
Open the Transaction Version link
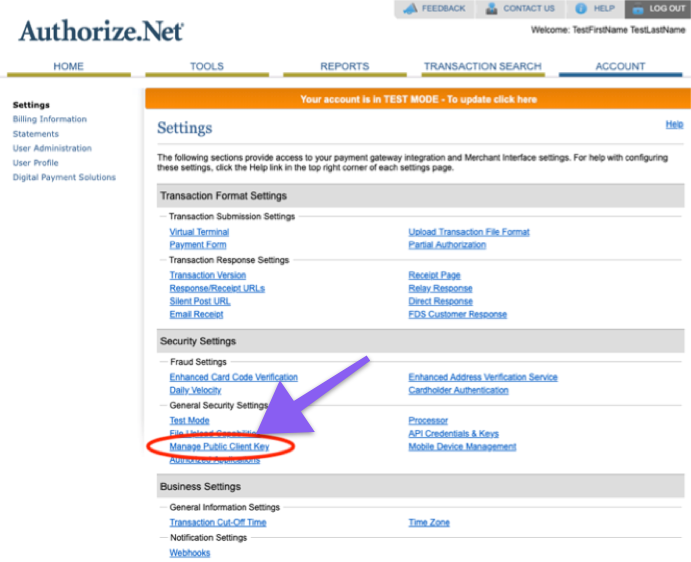(208, 275)
